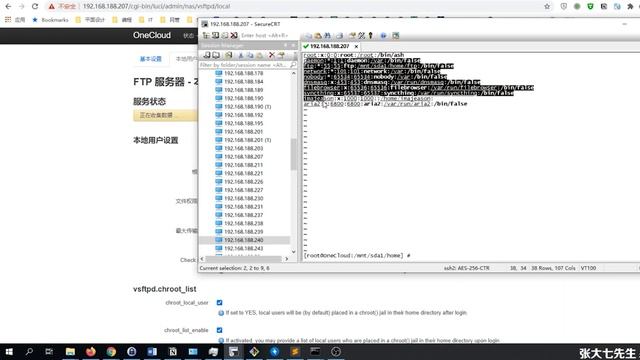Screen dimensions: 640x360
Task: Click the Connect icon in Session Manager toolbar
Action: click(x=207, y=55)
